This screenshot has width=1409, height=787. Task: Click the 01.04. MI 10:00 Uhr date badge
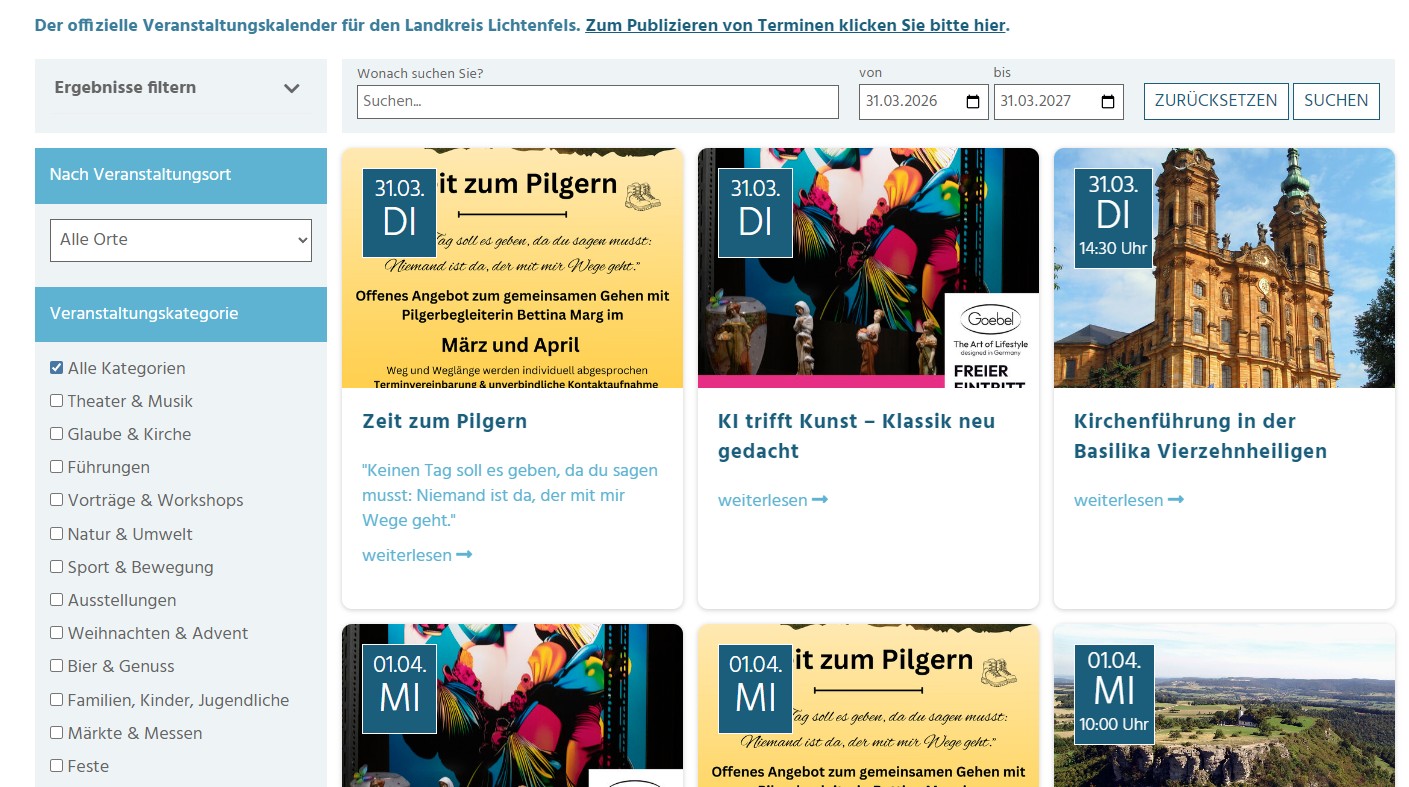(1113, 694)
